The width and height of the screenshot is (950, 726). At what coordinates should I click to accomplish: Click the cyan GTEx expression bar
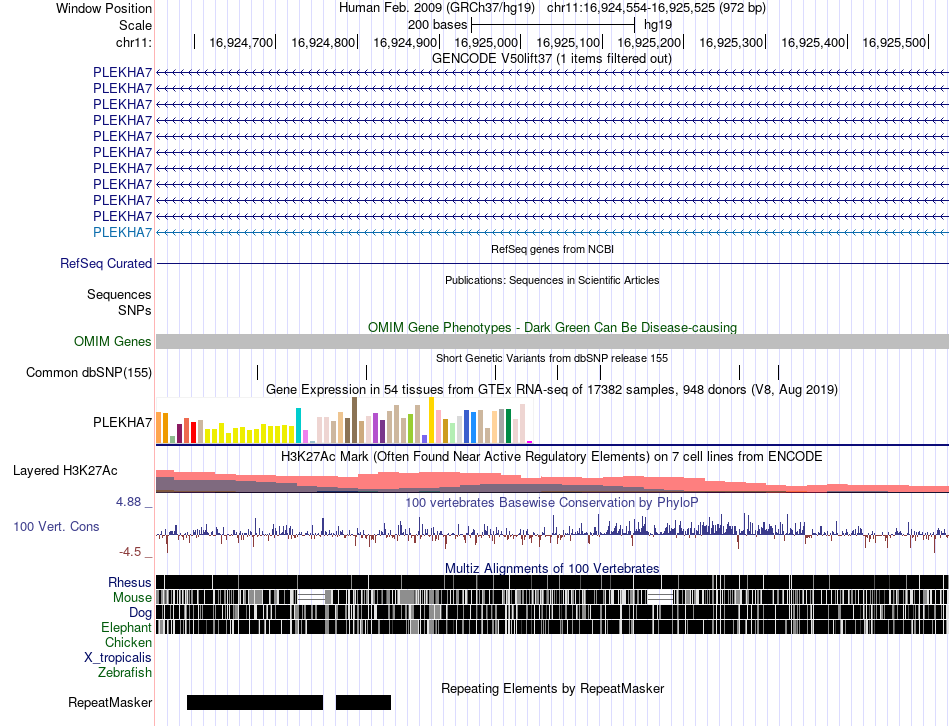click(x=298, y=426)
